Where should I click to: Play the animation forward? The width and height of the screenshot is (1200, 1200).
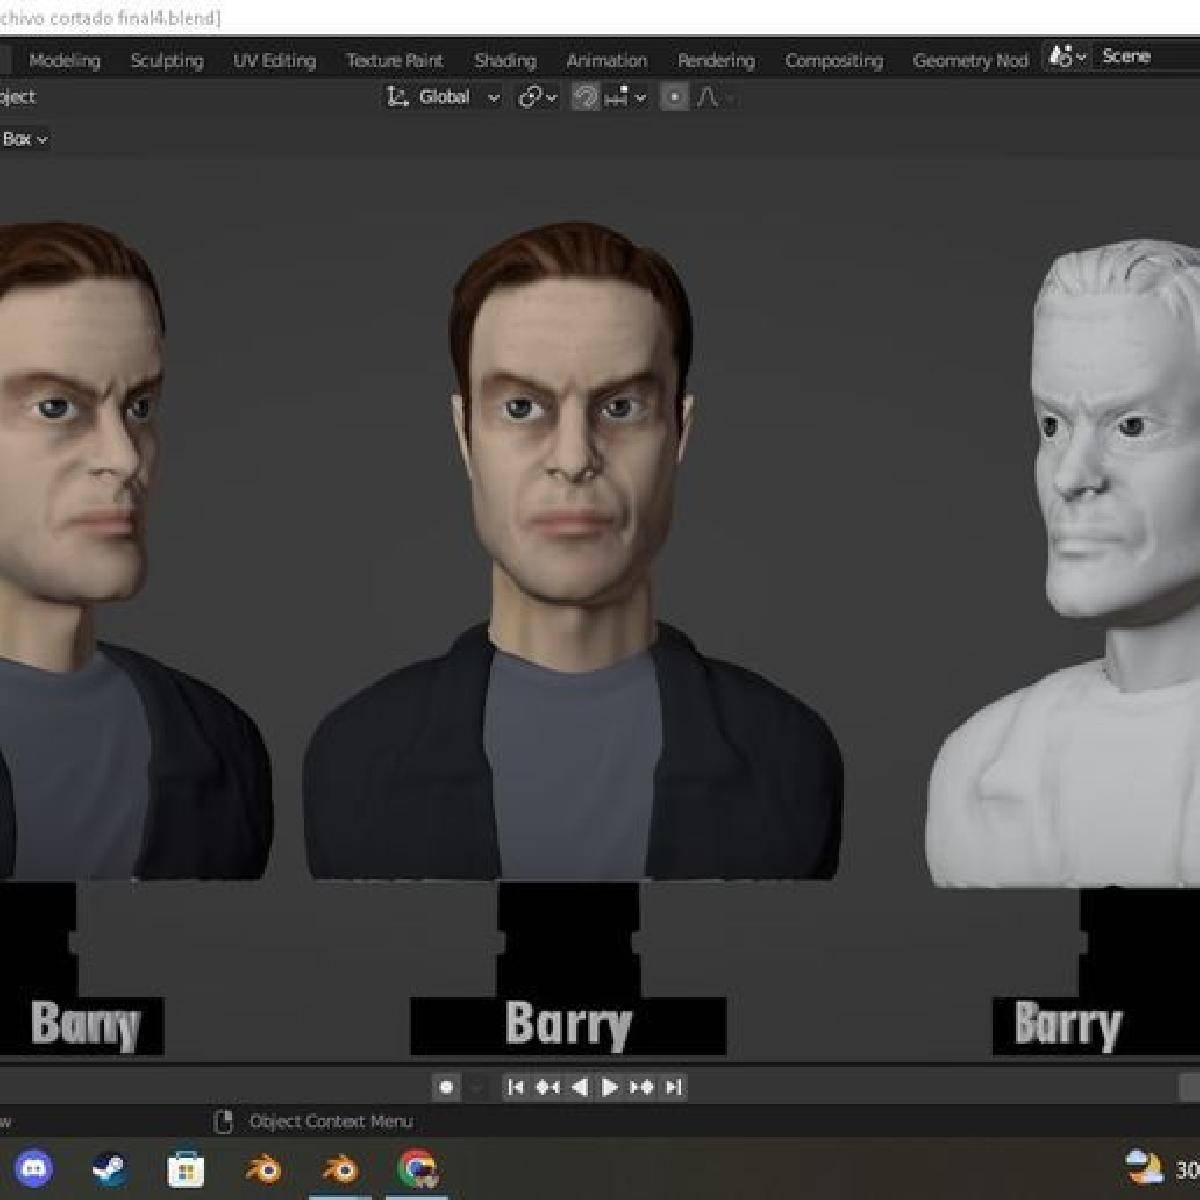610,1087
